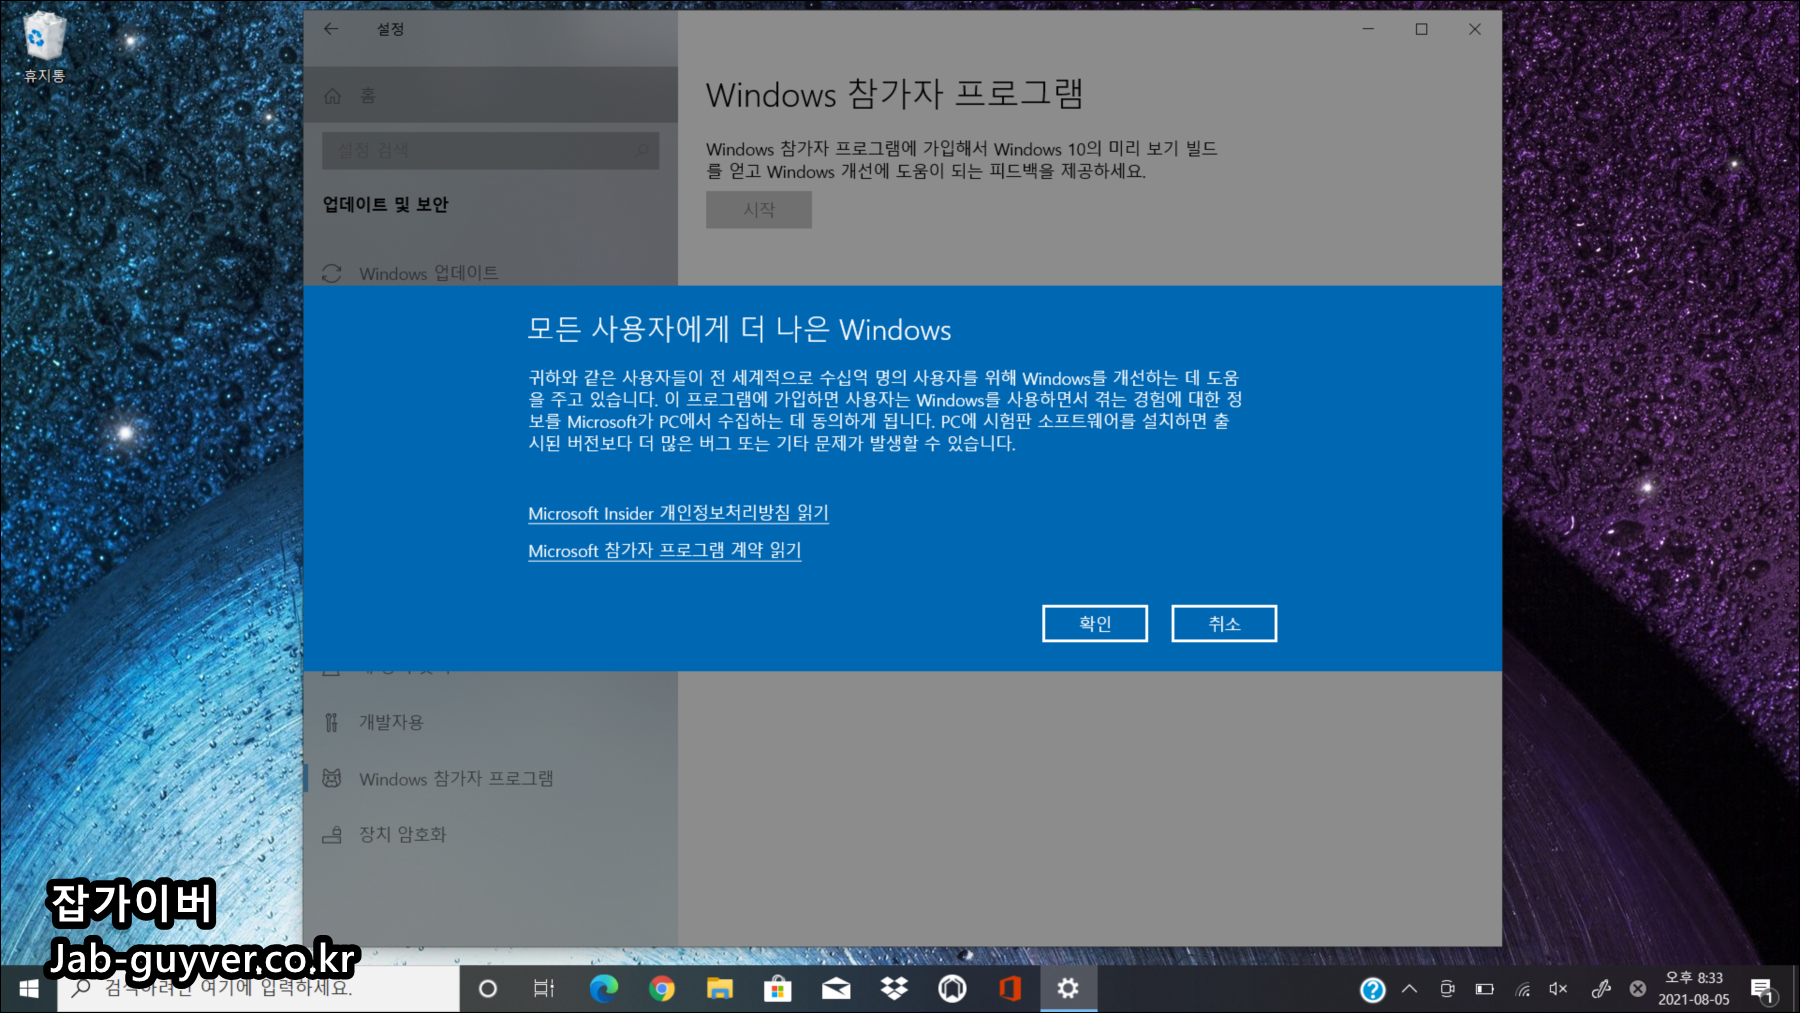
Task: Click the Windows 참가자 프로그램 page title
Action: point(894,94)
